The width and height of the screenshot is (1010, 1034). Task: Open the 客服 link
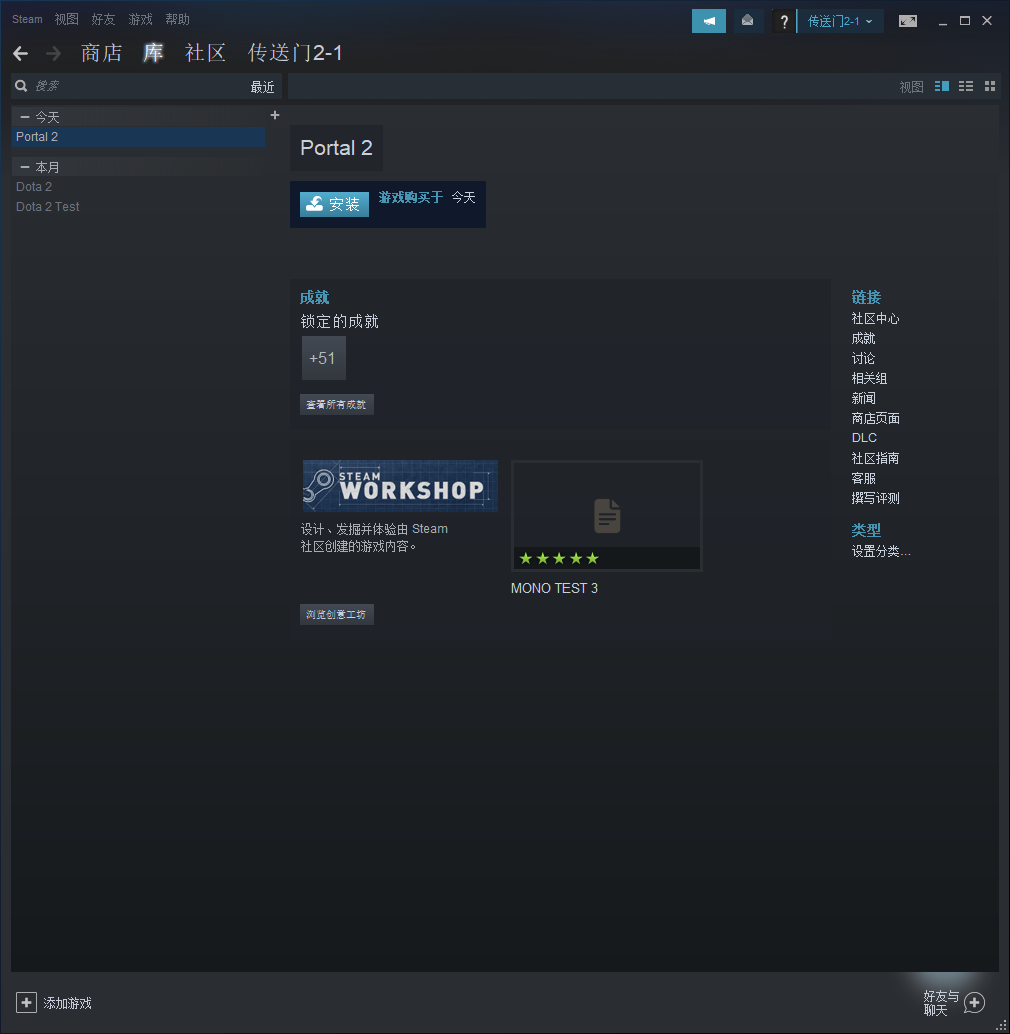pos(864,478)
